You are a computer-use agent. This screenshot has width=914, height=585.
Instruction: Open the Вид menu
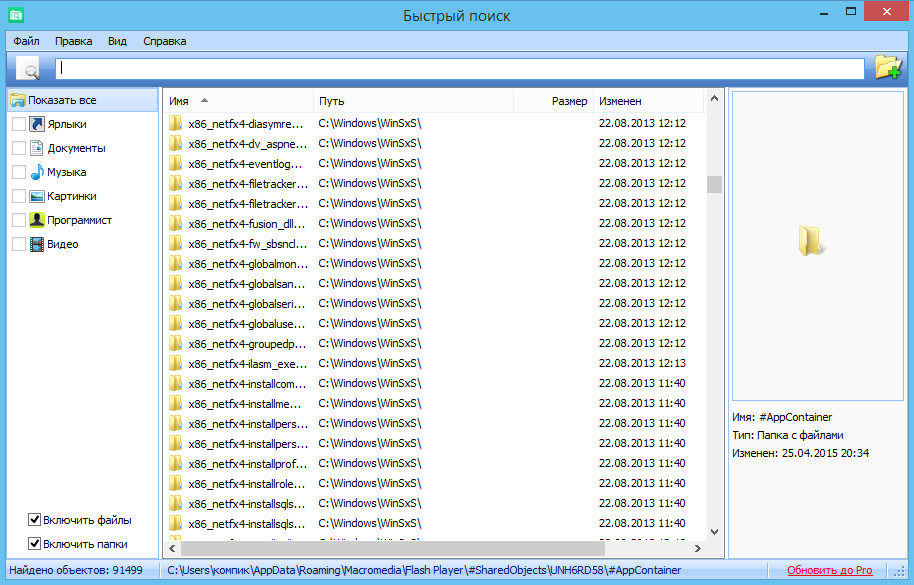[x=117, y=41]
